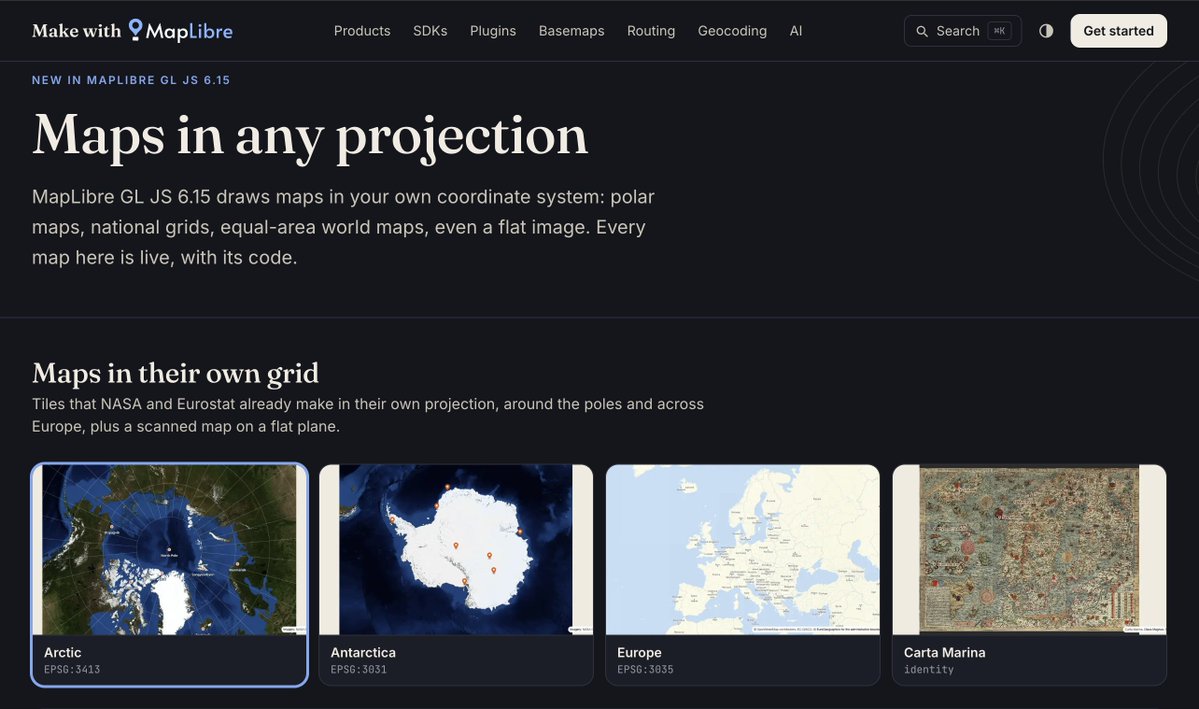Click the Maps in their own grid heading
This screenshot has width=1199, height=709.
click(175, 373)
